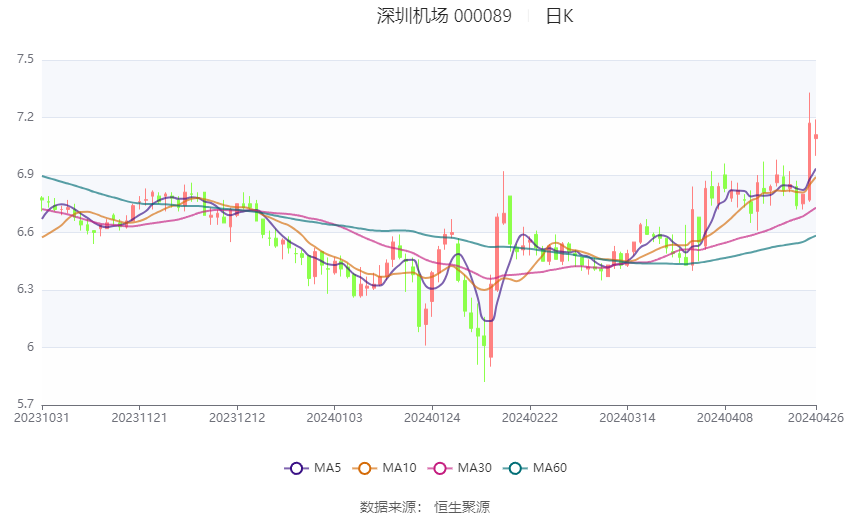Click the y-axis value 5.7
This screenshot has width=850, height=517.
tap(25, 404)
